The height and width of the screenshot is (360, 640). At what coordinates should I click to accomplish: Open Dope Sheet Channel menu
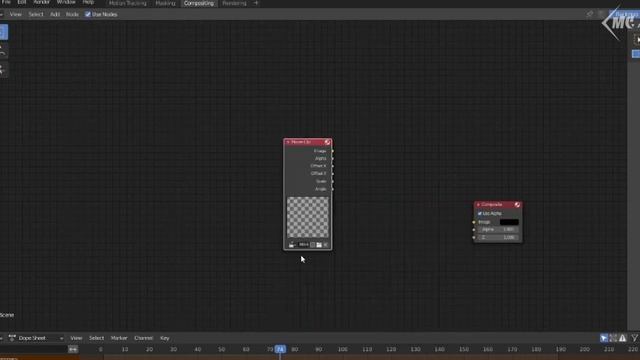click(x=143, y=338)
